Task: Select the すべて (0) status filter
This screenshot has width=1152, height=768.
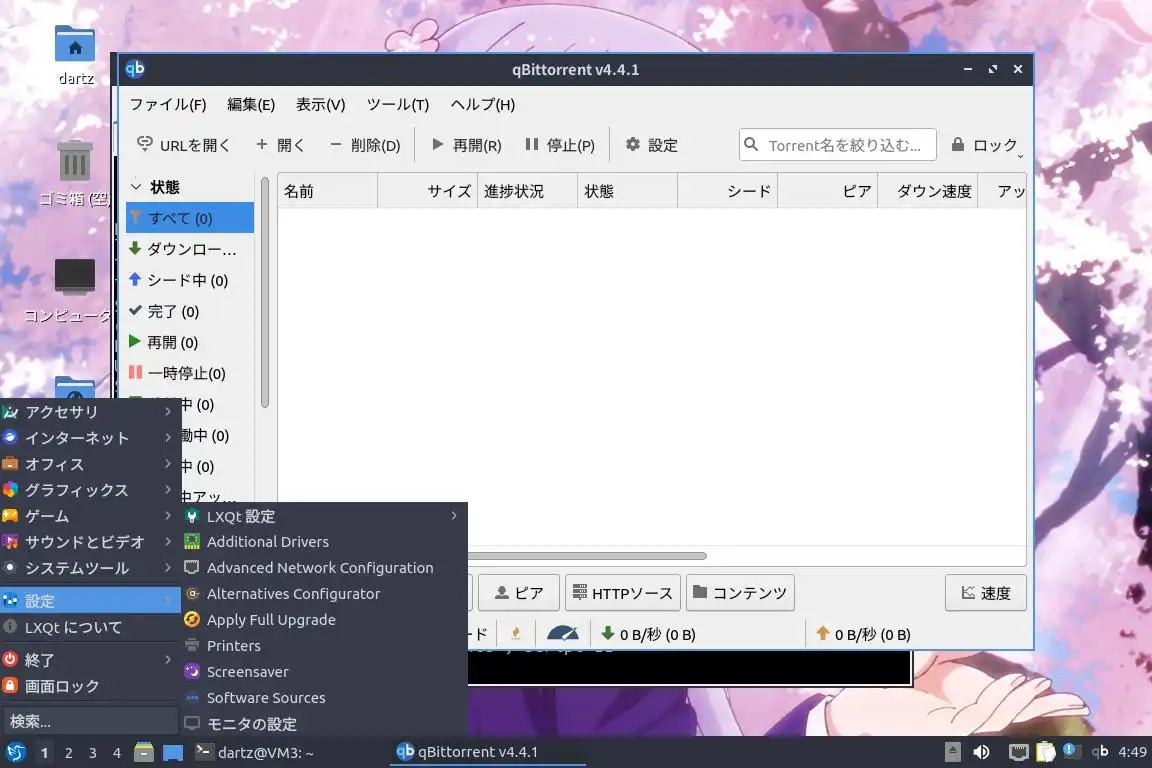Action: (190, 218)
